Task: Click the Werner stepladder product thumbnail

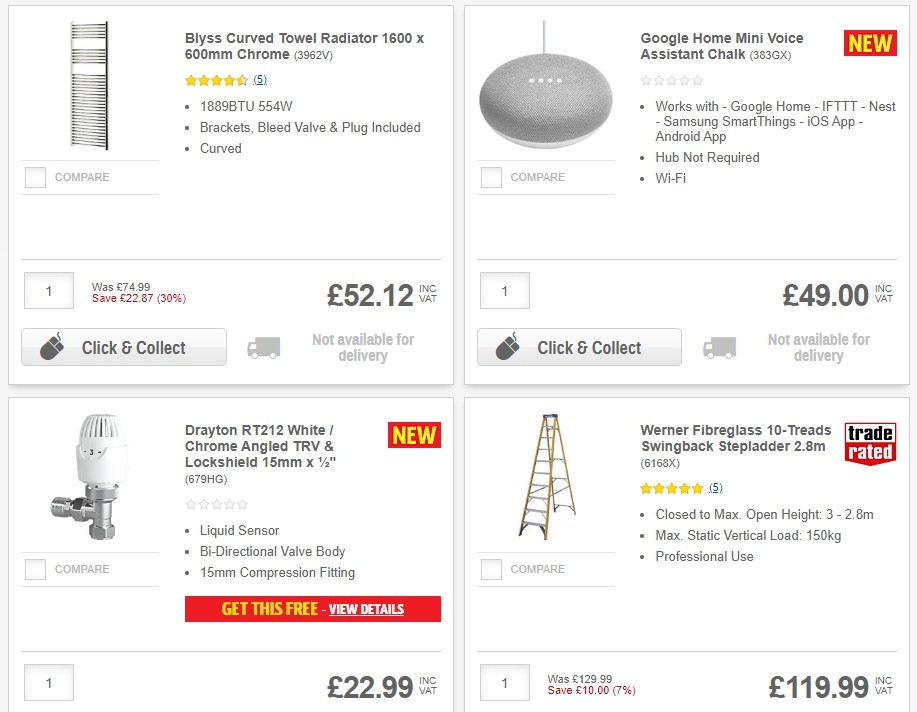Action: 545,475
